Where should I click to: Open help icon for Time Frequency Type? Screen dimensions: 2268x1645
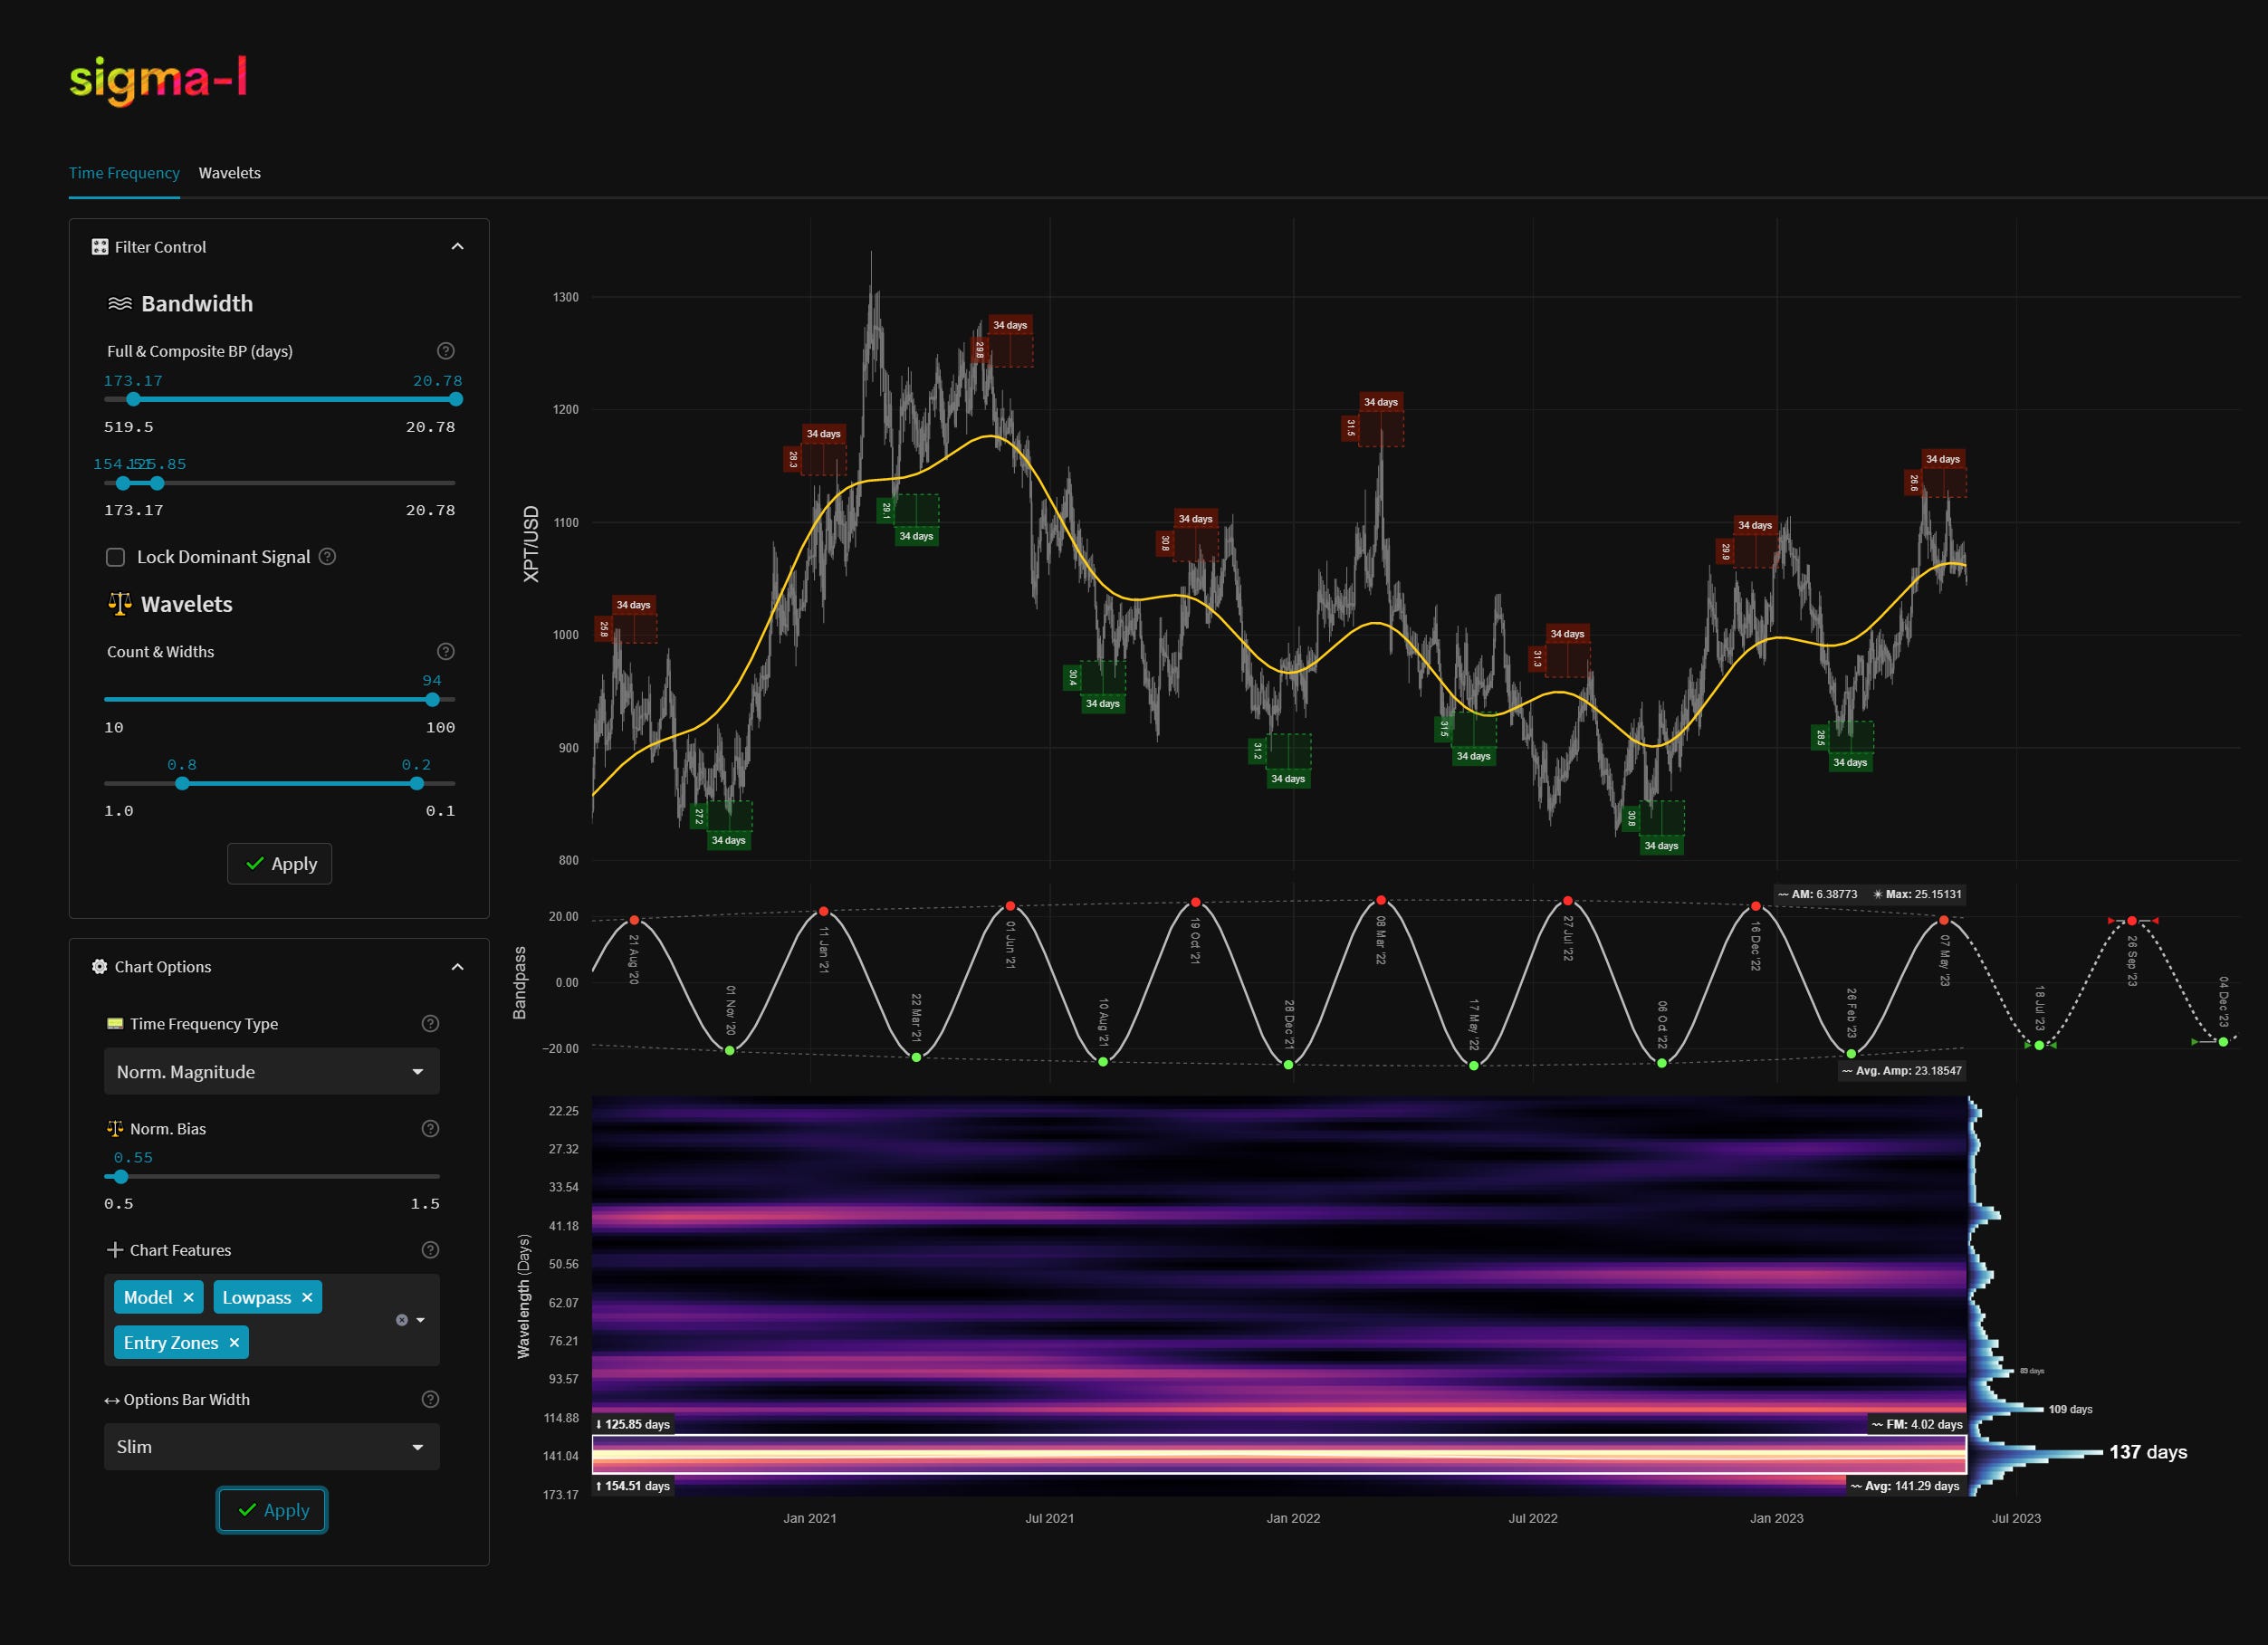click(430, 1023)
